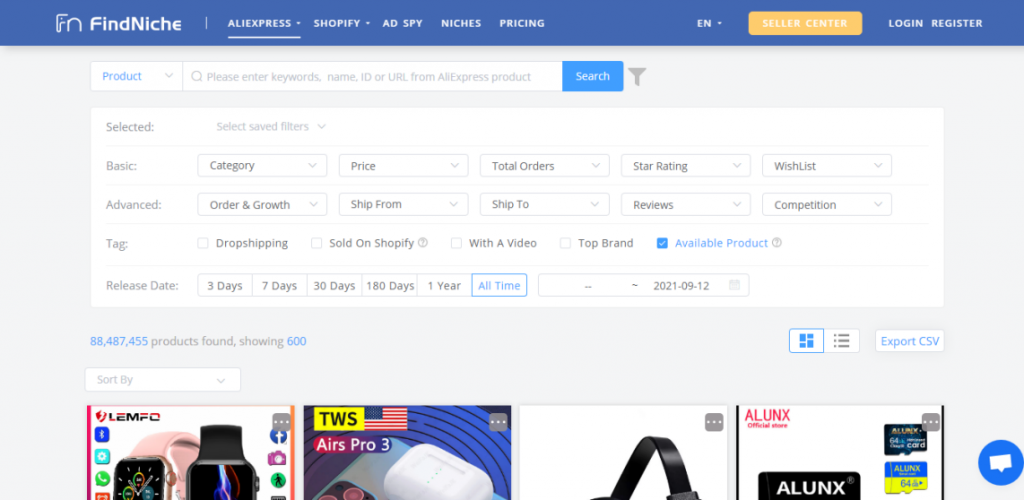Click help icon beside Sold On Shopify

(423, 243)
